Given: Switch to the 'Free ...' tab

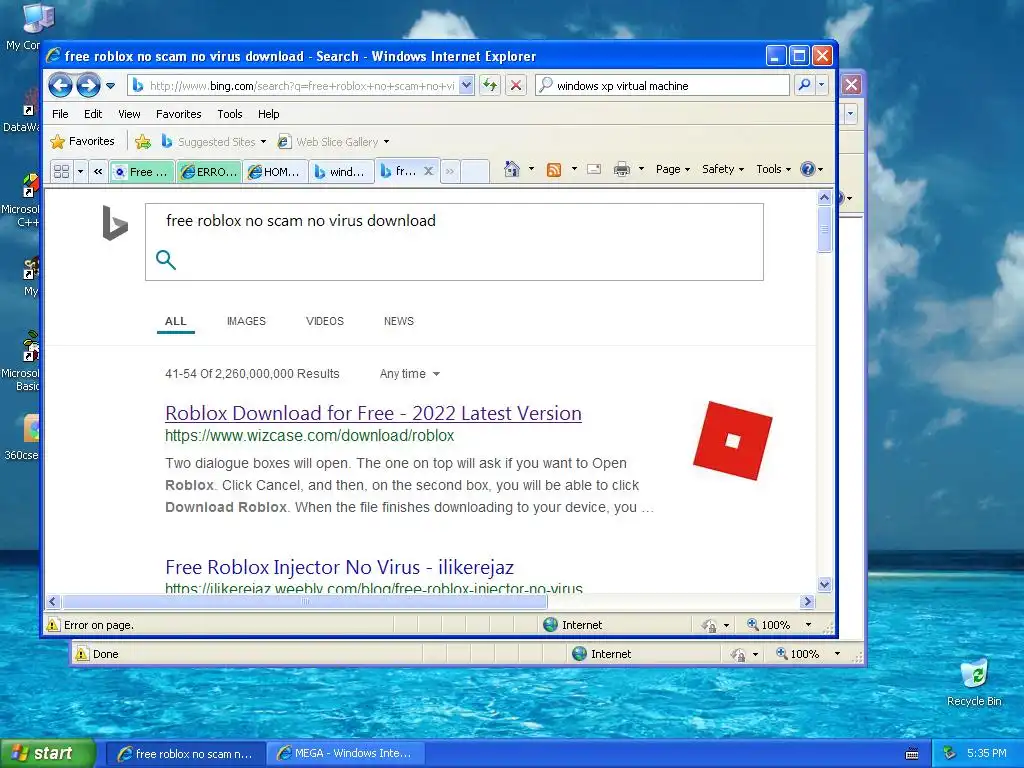Looking at the screenshot, I should [142, 172].
